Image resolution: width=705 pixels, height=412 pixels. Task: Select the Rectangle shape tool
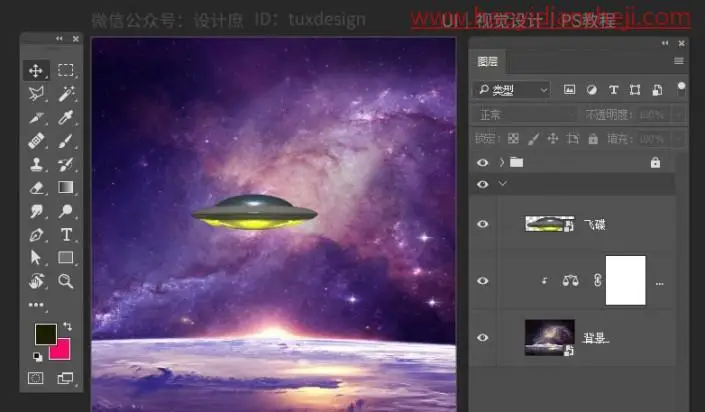66,257
